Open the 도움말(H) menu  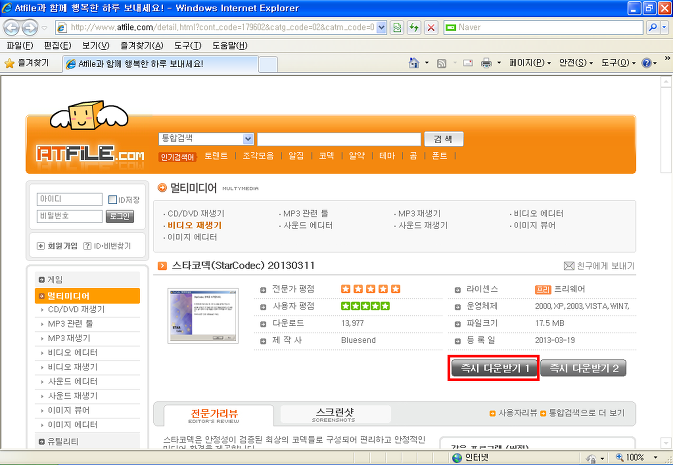[x=230, y=46]
